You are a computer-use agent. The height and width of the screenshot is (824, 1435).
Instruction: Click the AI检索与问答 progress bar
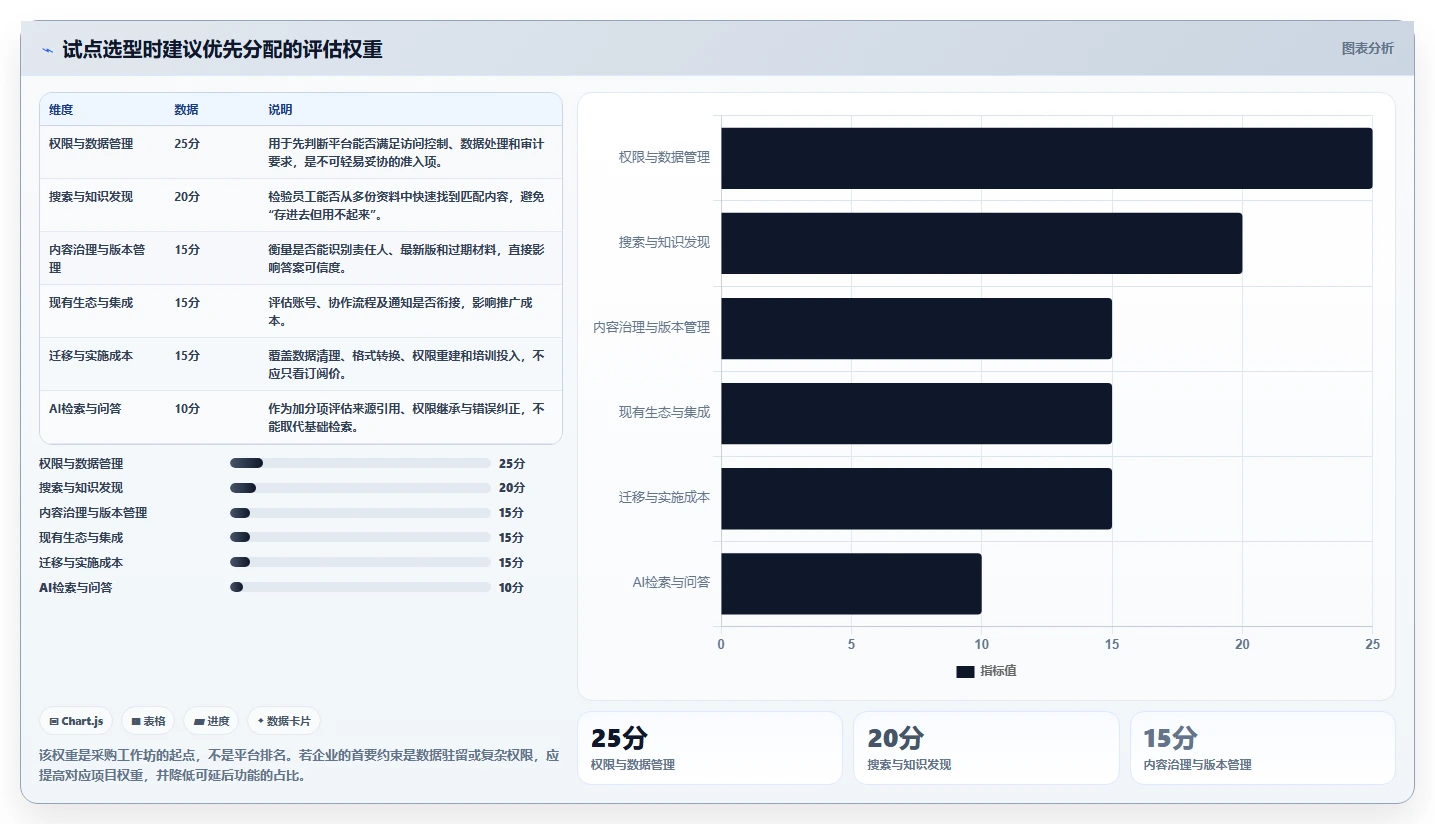click(x=360, y=587)
